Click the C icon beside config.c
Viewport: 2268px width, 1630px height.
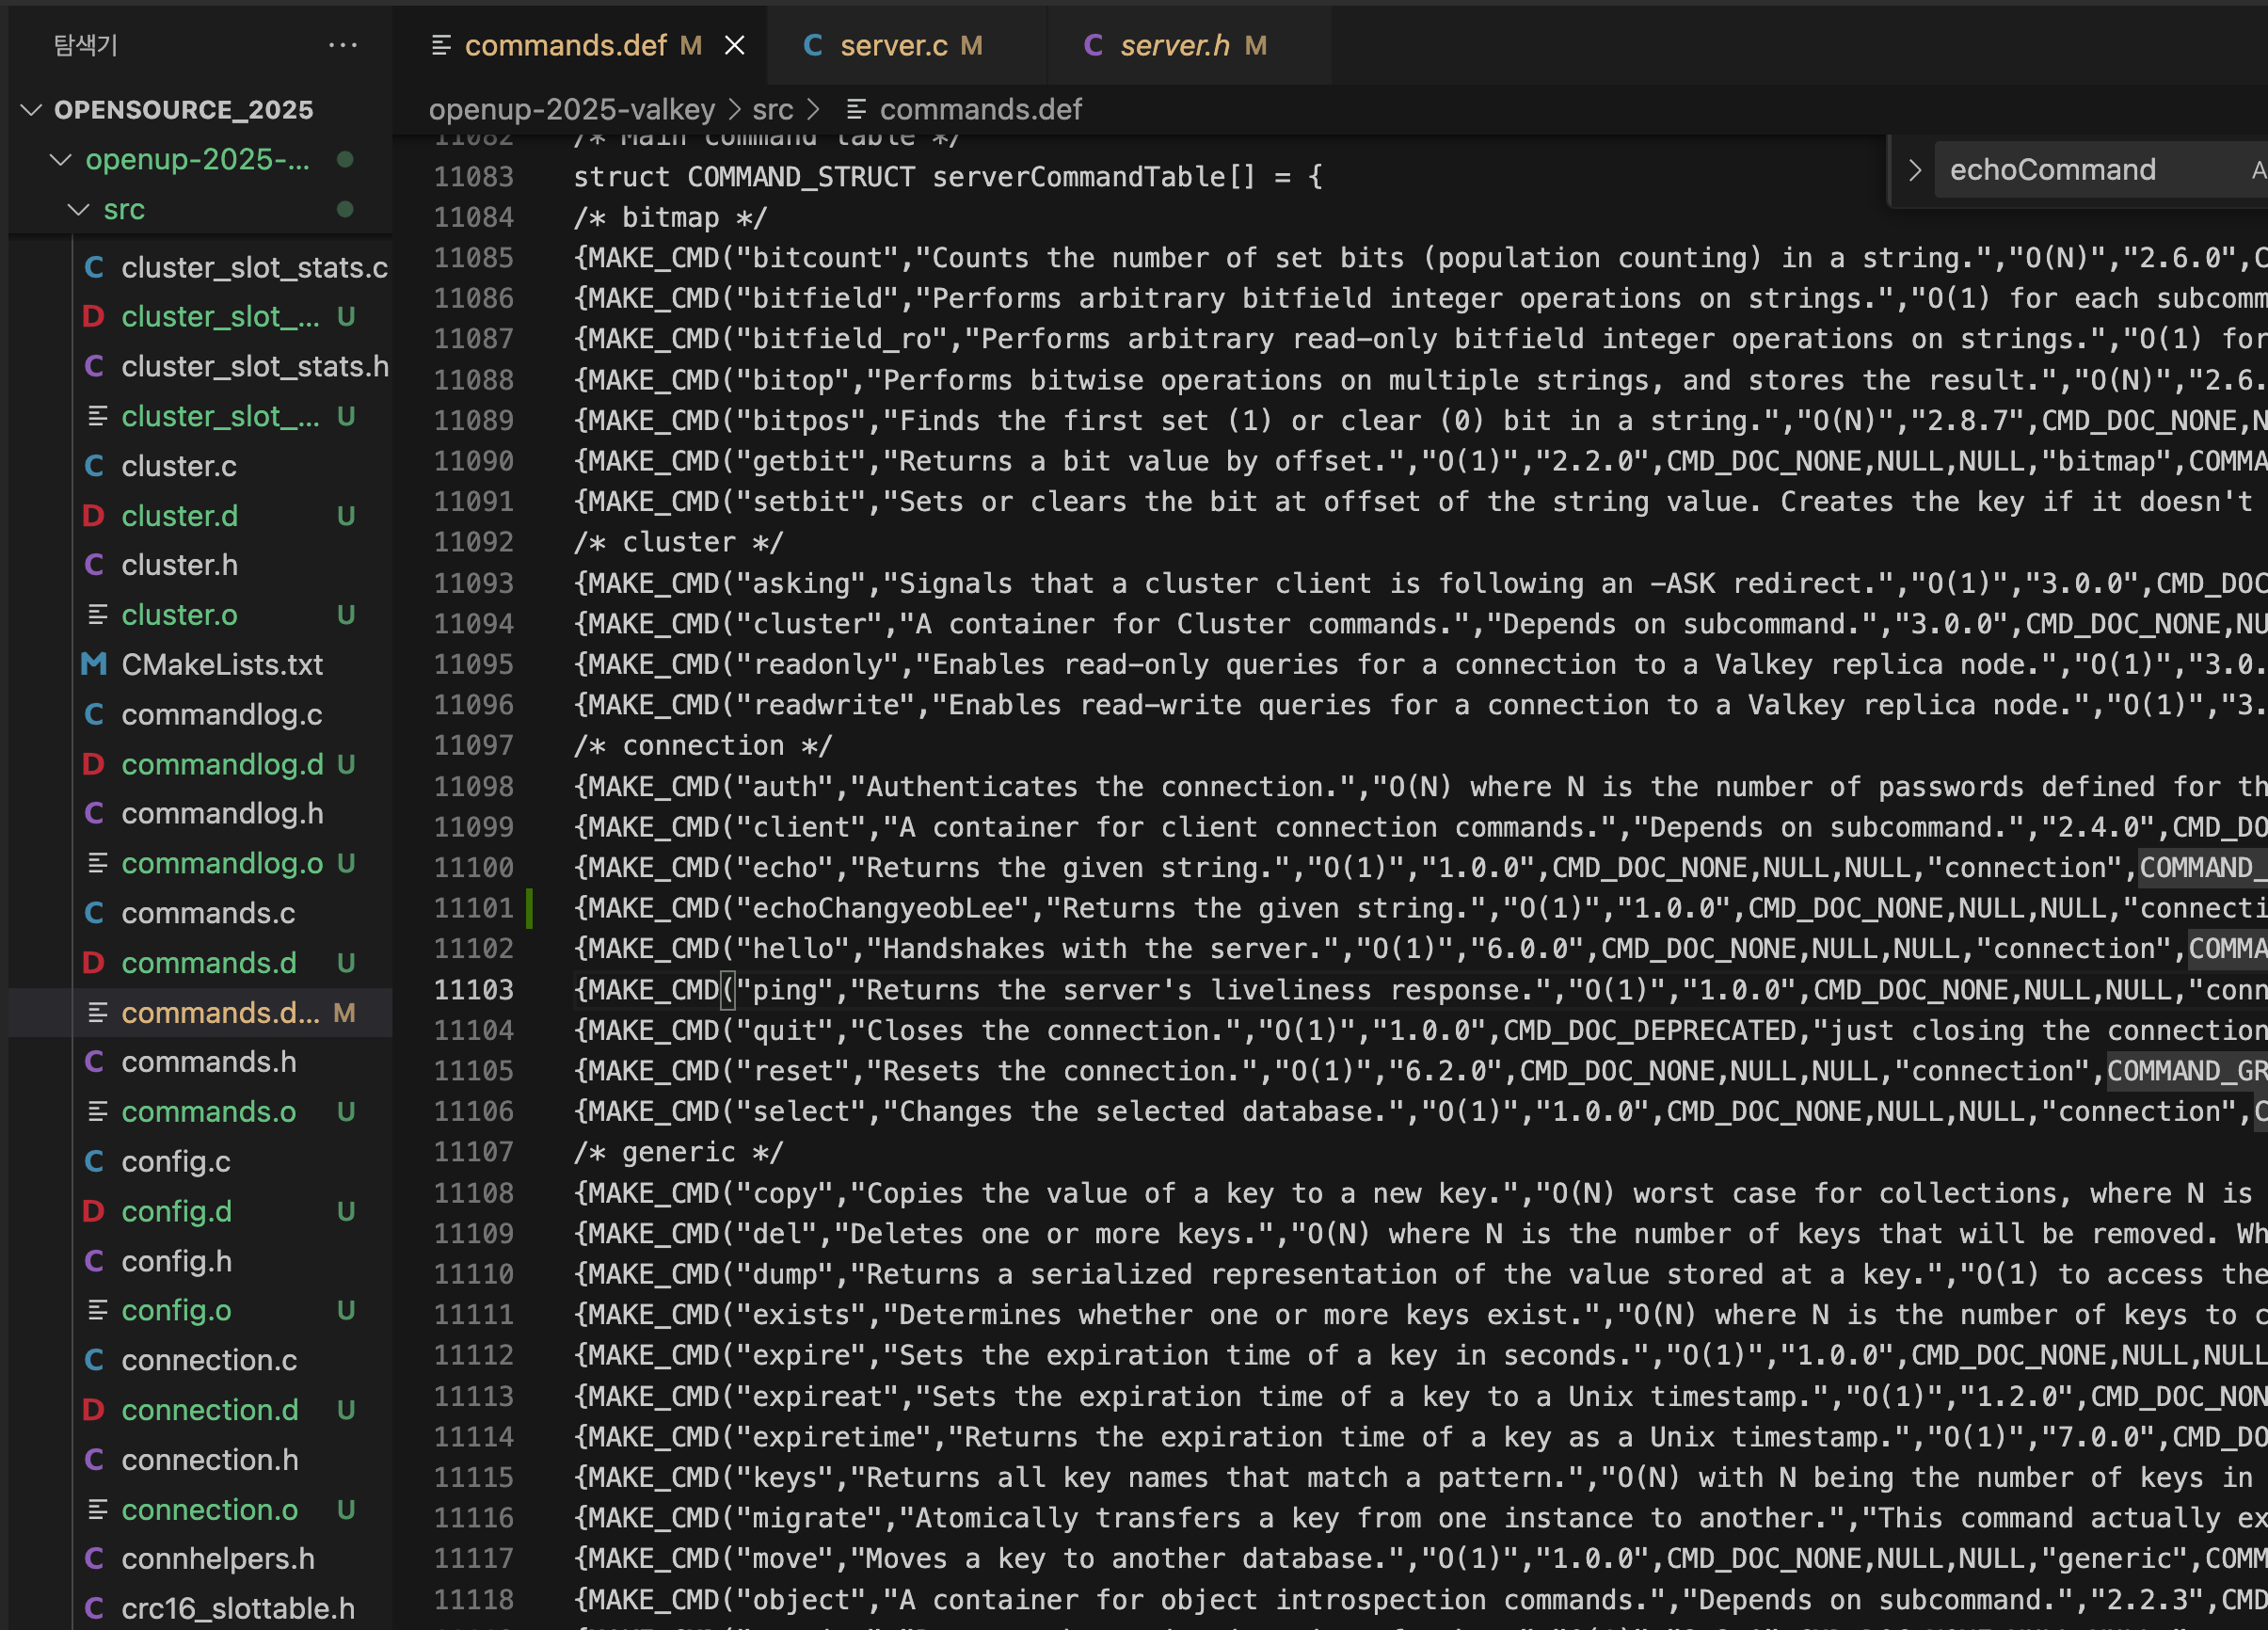tap(93, 1161)
